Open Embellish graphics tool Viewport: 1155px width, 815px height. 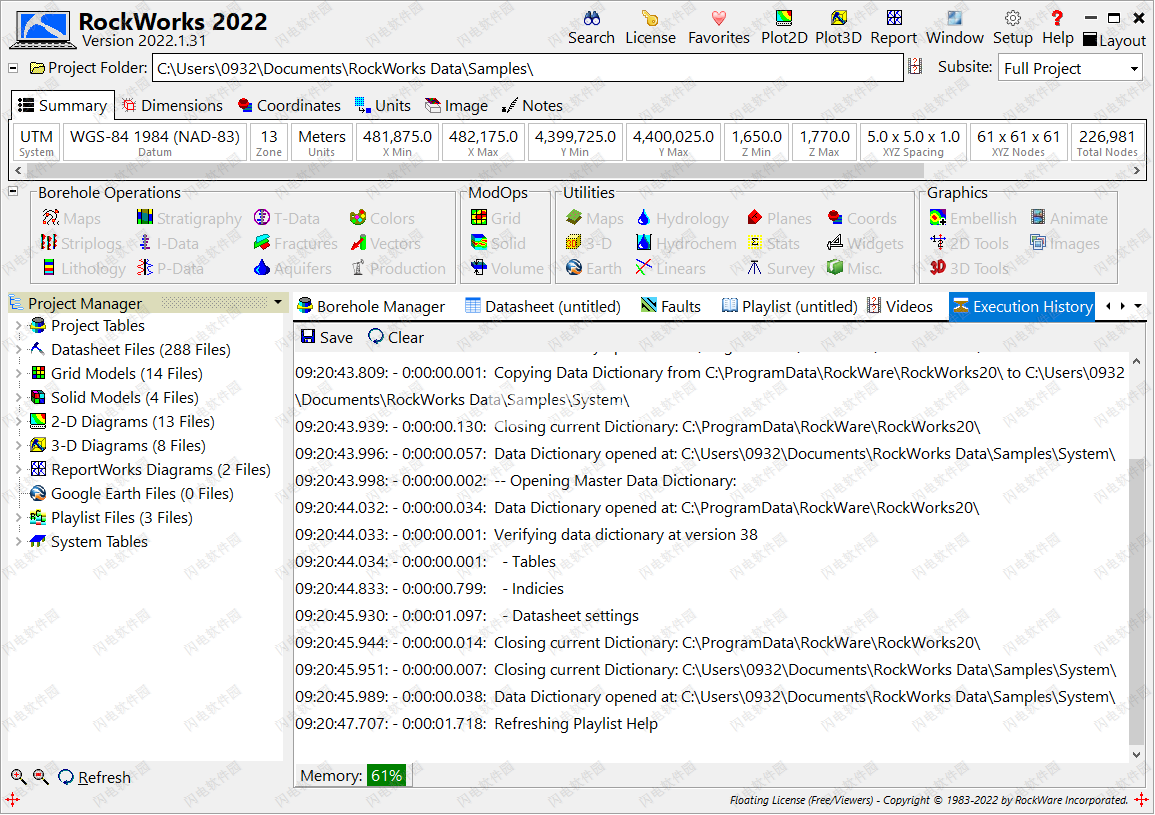(x=973, y=218)
